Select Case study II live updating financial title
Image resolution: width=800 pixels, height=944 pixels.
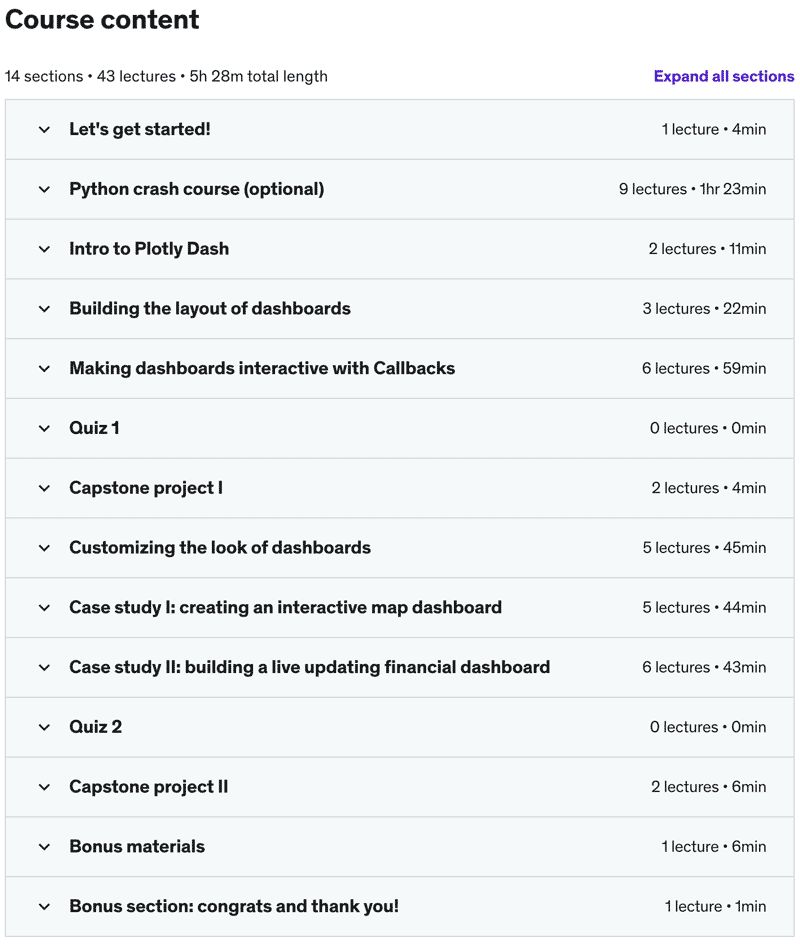tap(309, 667)
